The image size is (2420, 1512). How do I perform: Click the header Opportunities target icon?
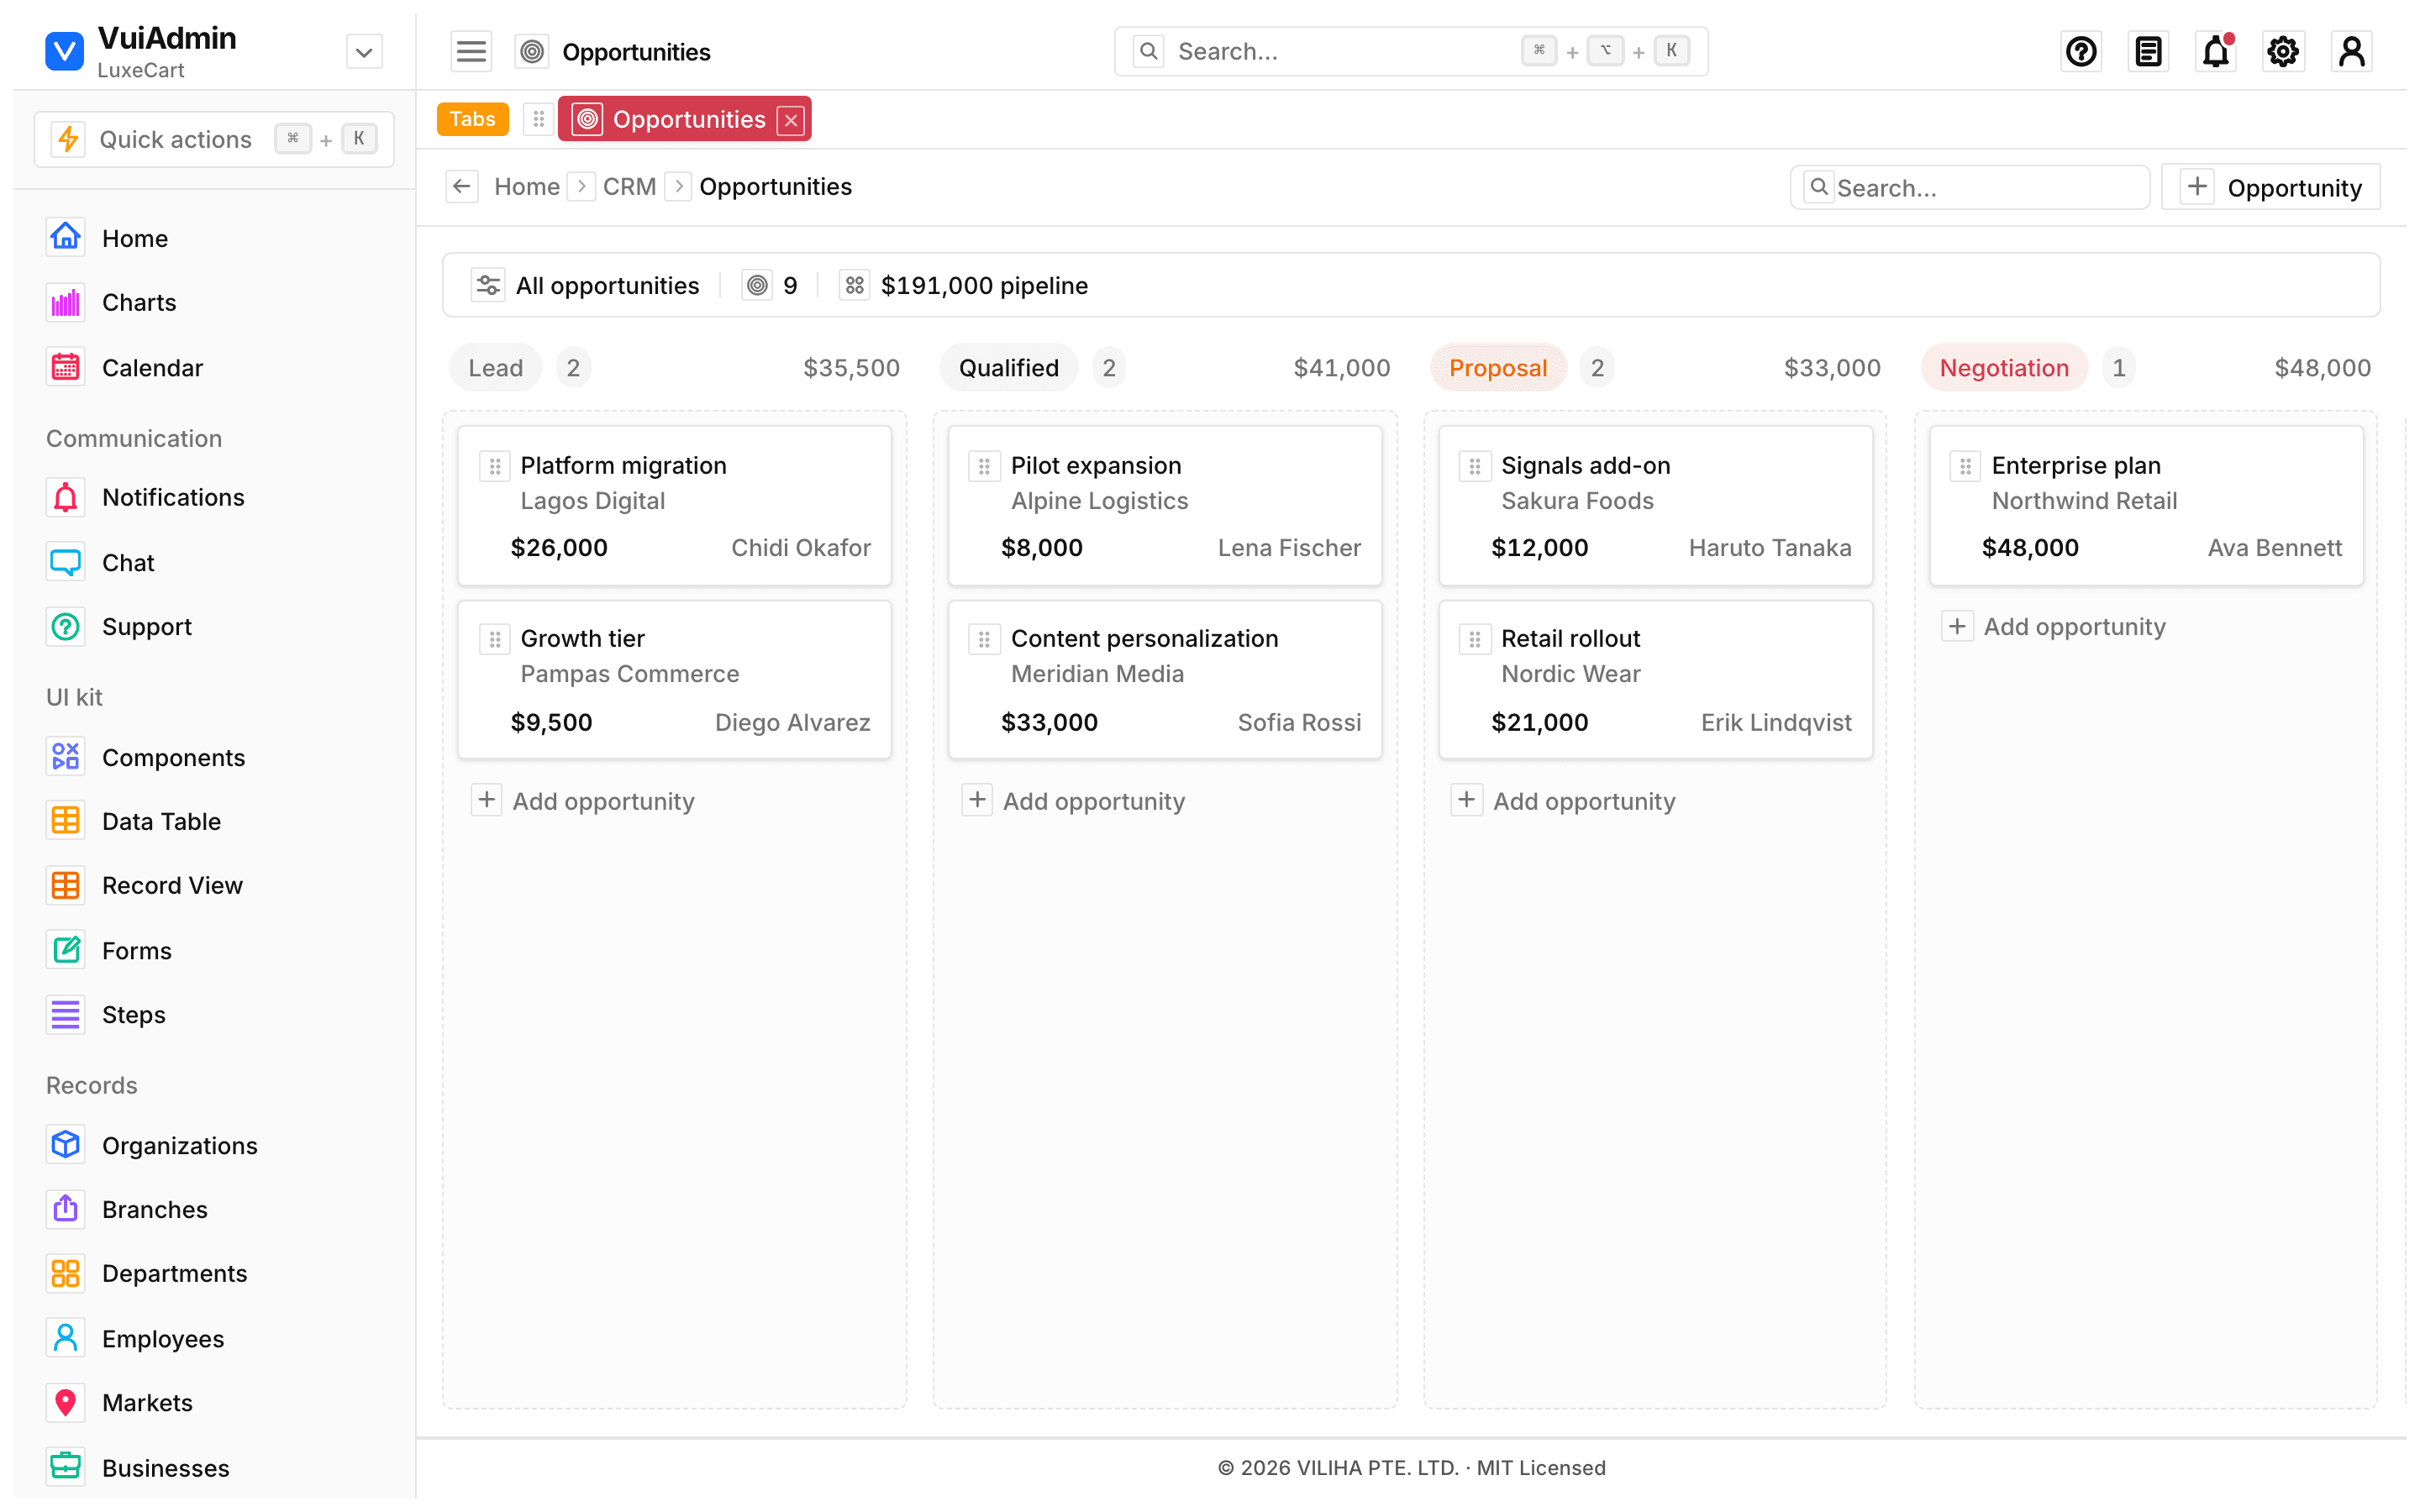tap(532, 51)
